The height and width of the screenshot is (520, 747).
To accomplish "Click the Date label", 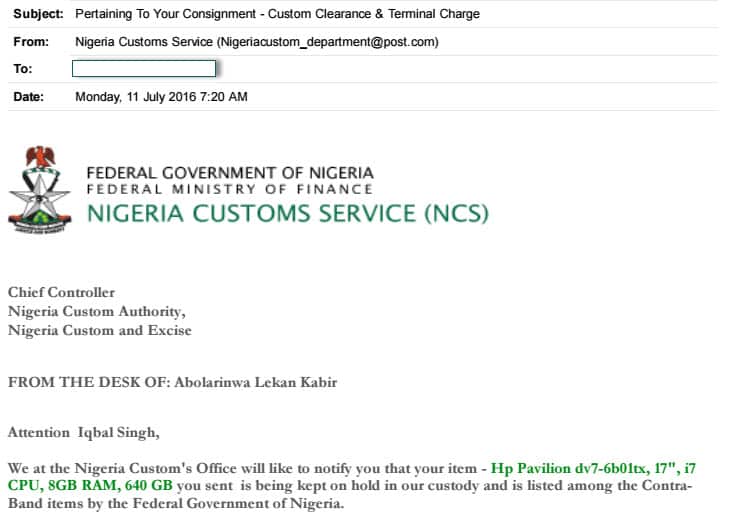I will click(x=30, y=97).
